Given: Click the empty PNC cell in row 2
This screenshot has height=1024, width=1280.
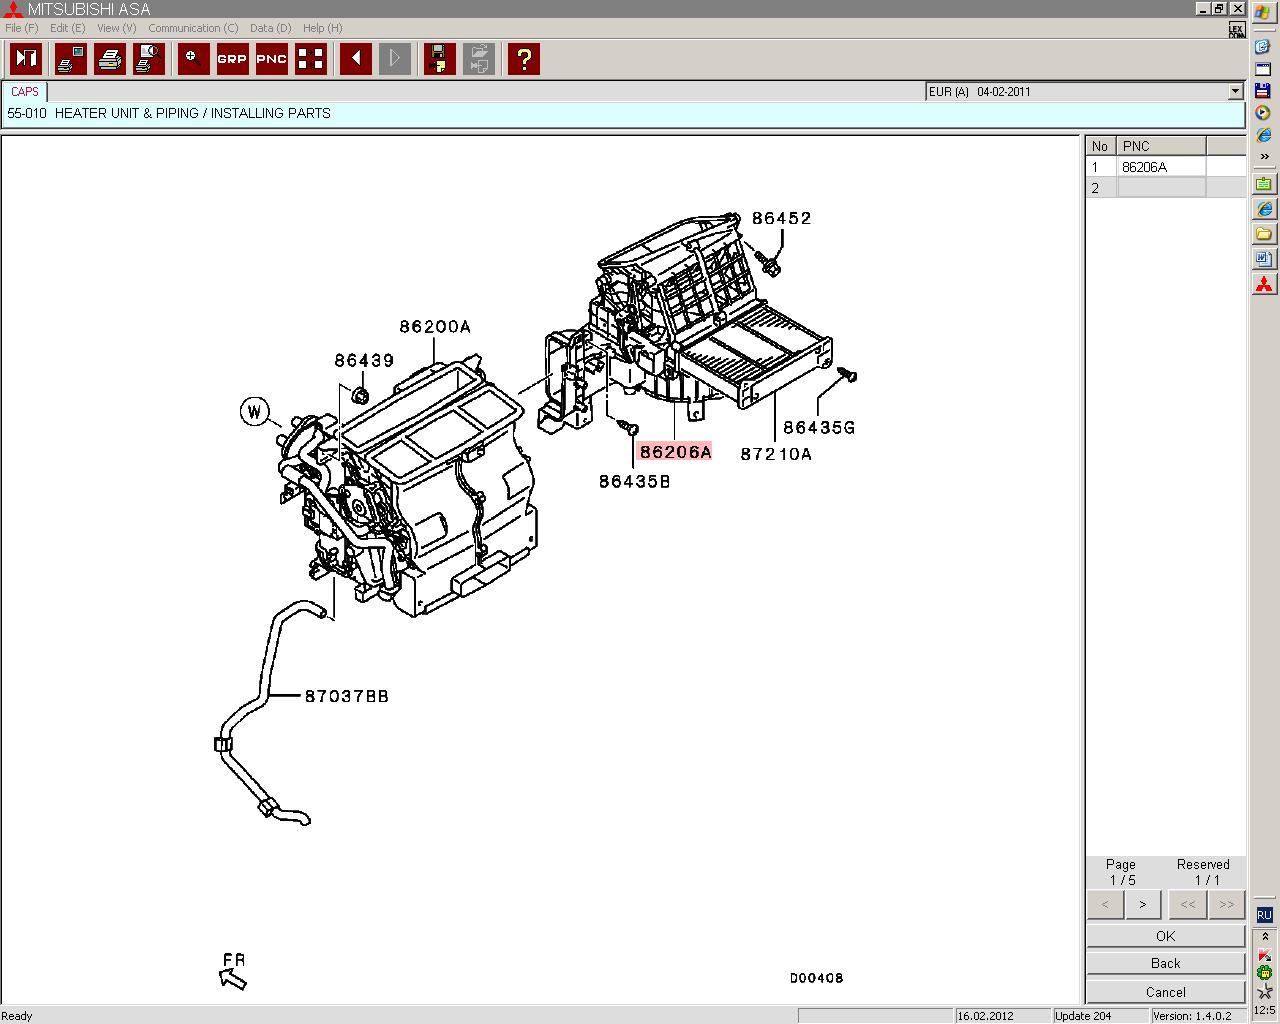Looking at the screenshot, I should tap(1161, 188).
